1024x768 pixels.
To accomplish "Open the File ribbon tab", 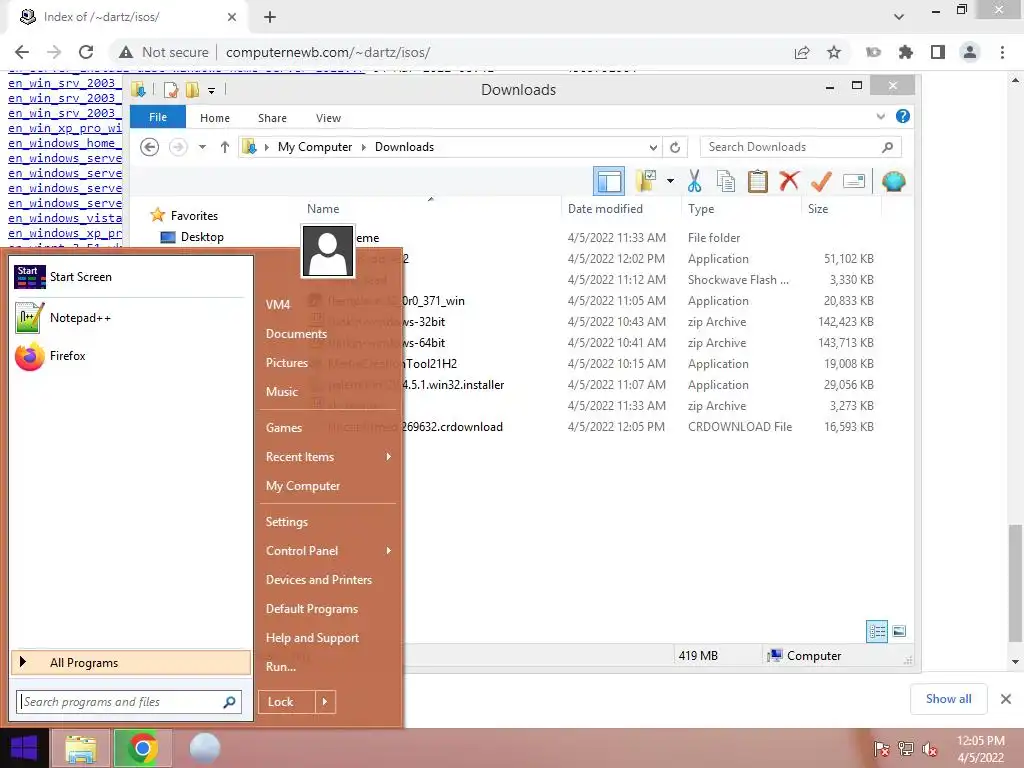I will click(158, 117).
